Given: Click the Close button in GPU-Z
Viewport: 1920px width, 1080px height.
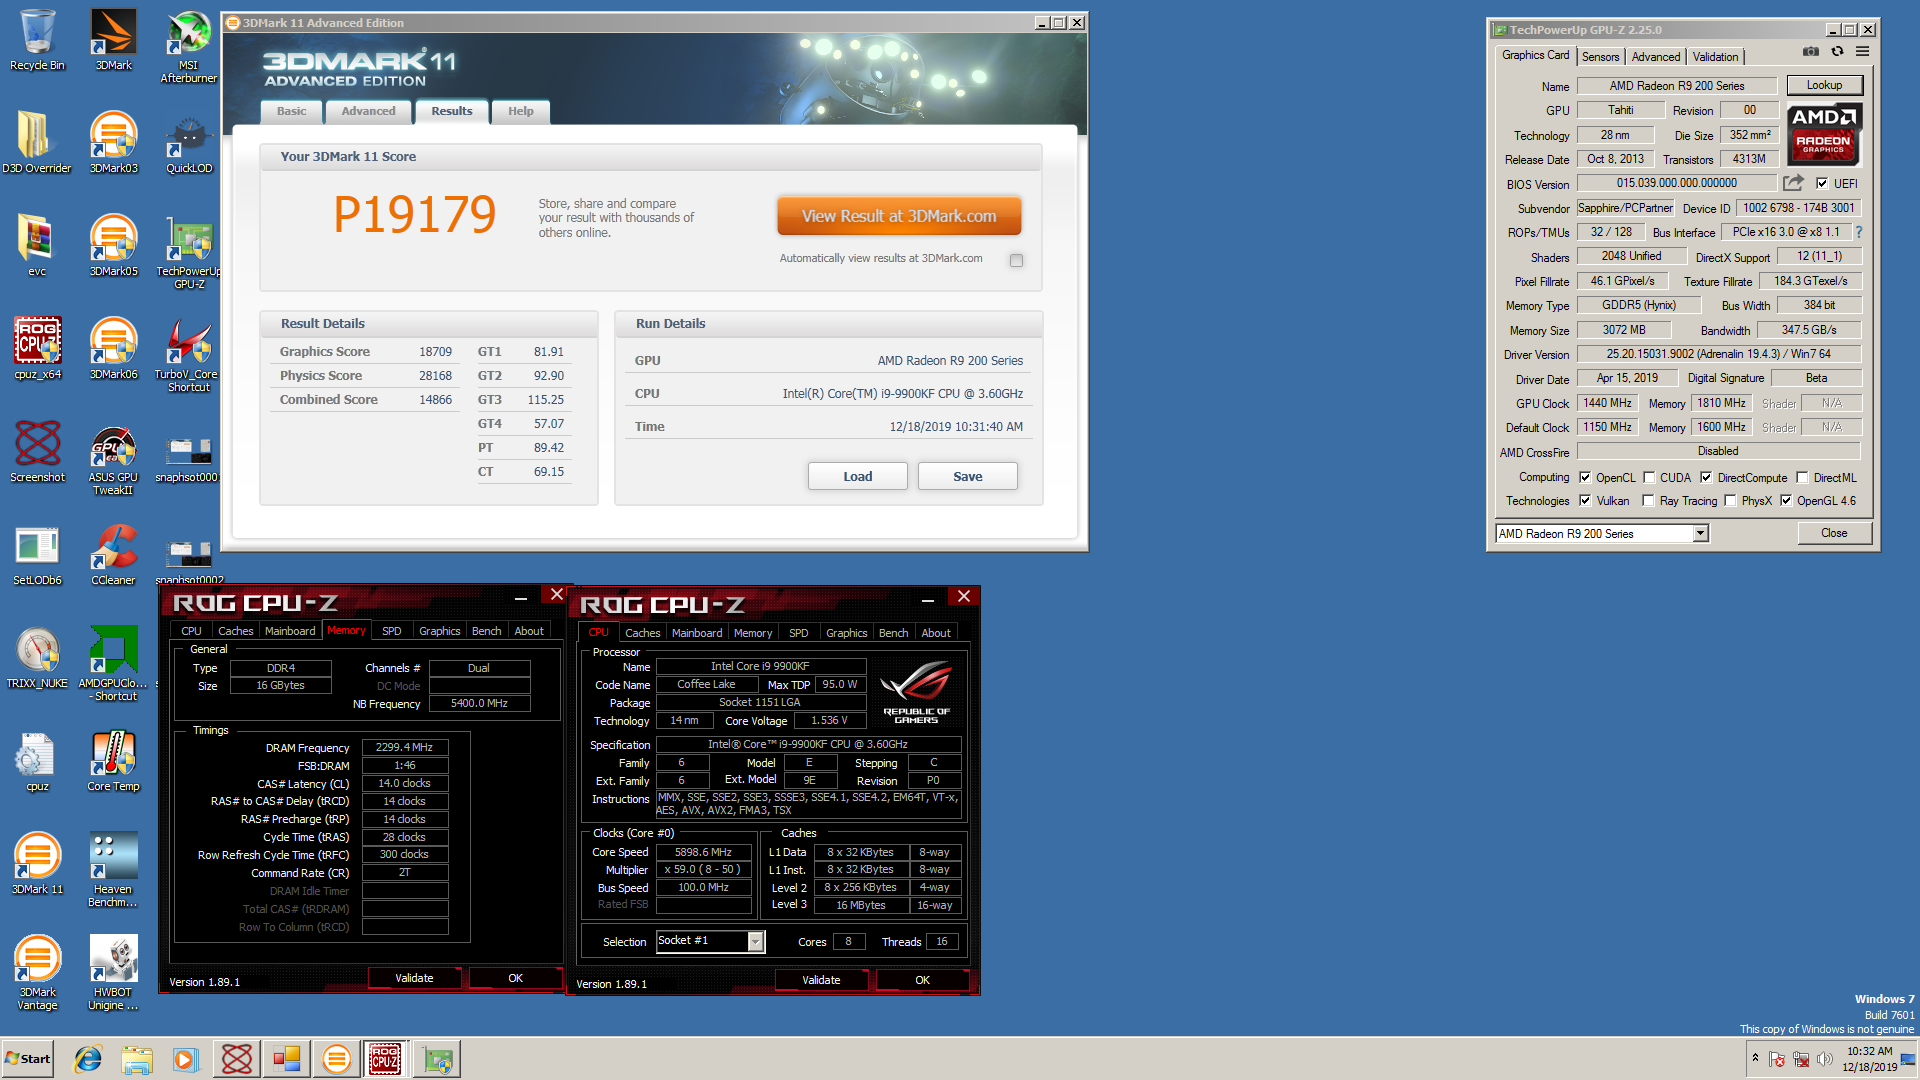Looking at the screenshot, I should click(1834, 533).
